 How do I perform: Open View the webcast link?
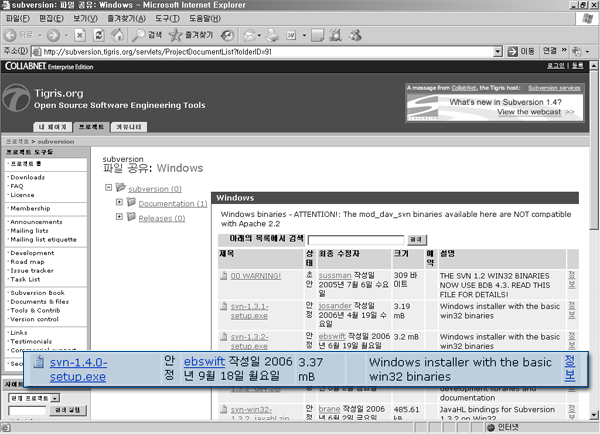[529, 112]
